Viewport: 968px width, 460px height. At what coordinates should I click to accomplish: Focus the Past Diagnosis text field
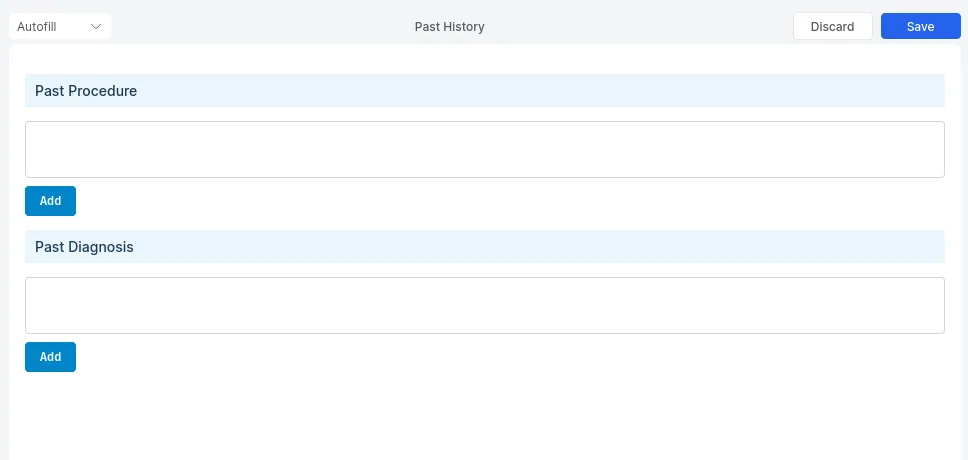(x=484, y=306)
